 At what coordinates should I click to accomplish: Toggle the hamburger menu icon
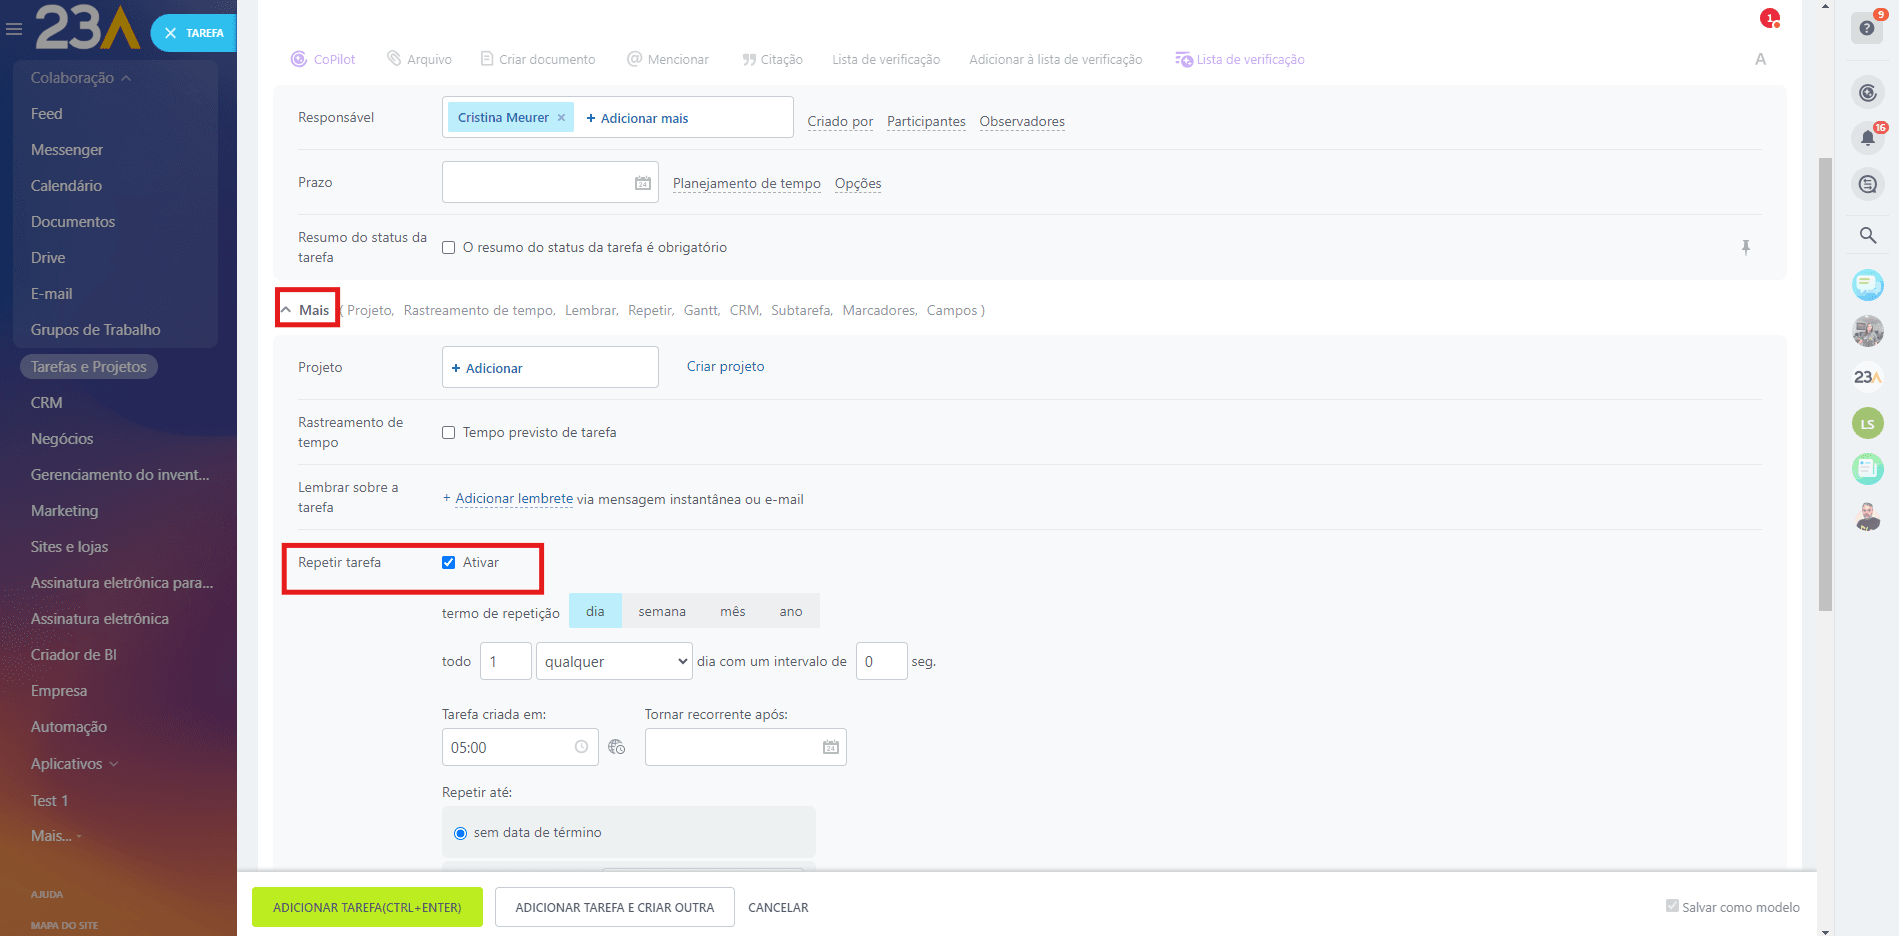point(14,30)
